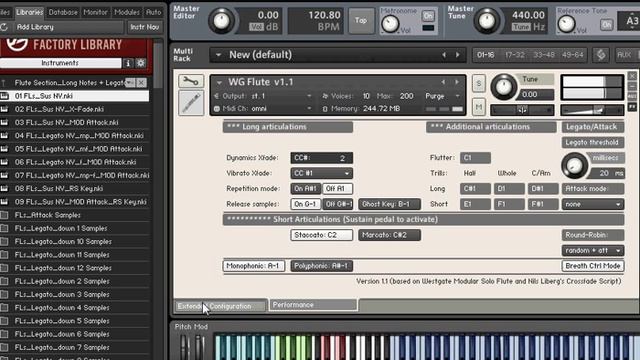This screenshot has height=360, width=640.
Task: Open Round-Robin random + alt dropdown
Action: (x=593, y=250)
